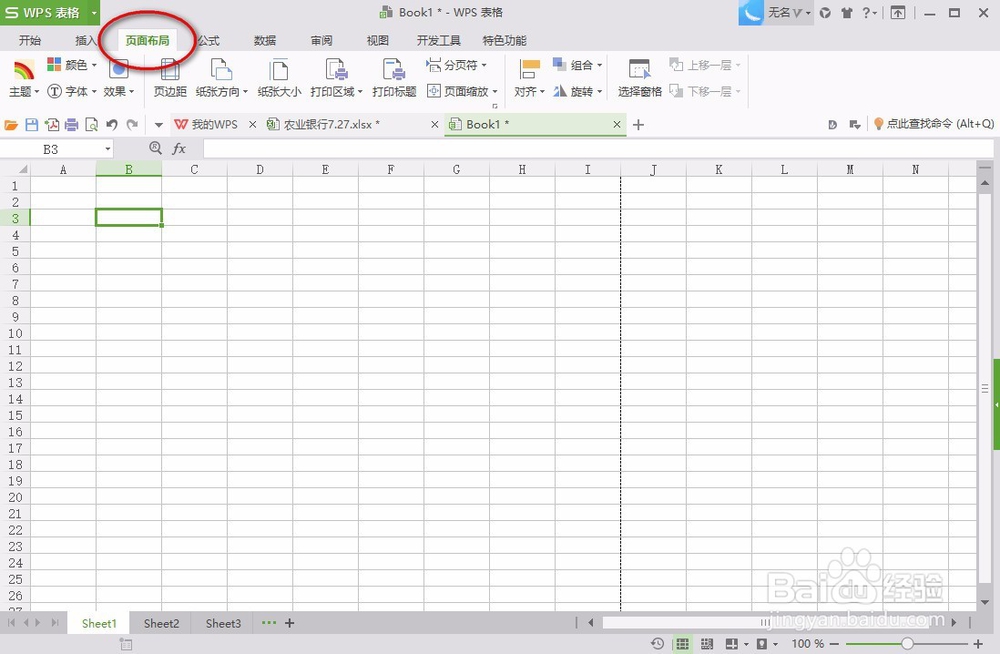Click the history clock icon in status bar
Screen dimensions: 1000x654
[657, 643]
